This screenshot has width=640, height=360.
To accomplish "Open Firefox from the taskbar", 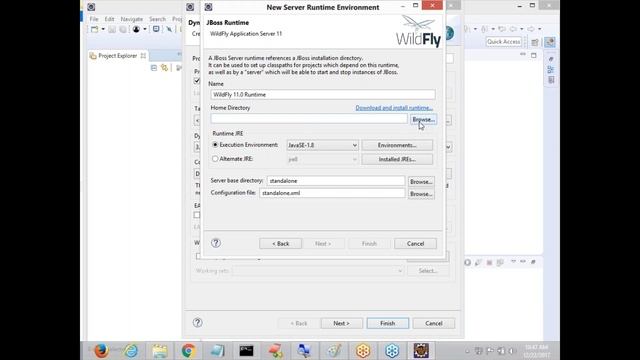I will click(x=101, y=351).
